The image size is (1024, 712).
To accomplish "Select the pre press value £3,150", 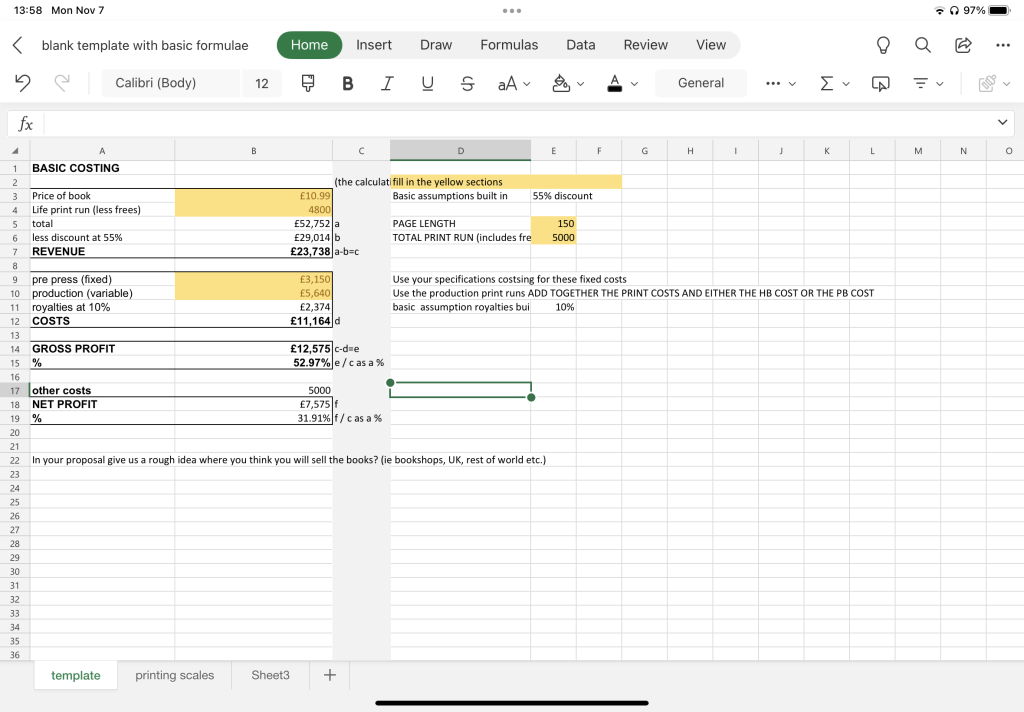I will 254,279.
